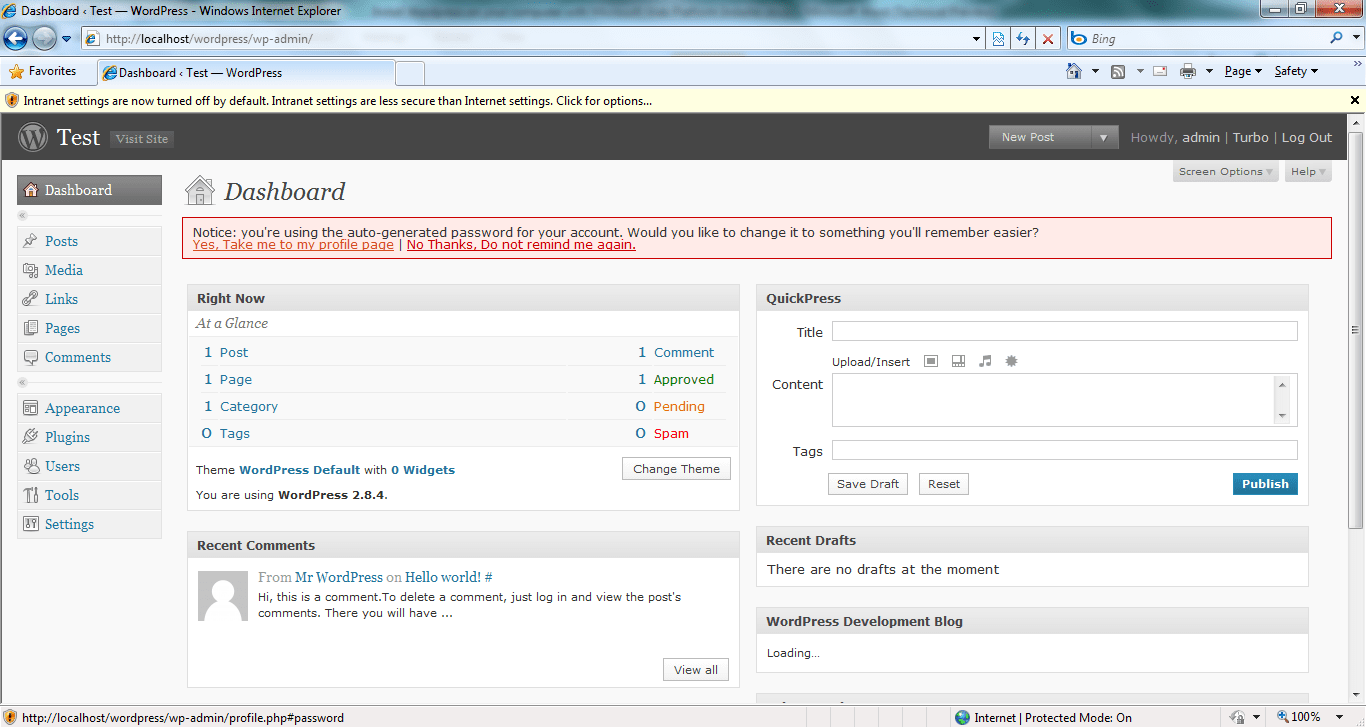
Task: Expand the Help panel
Action: (x=1308, y=171)
